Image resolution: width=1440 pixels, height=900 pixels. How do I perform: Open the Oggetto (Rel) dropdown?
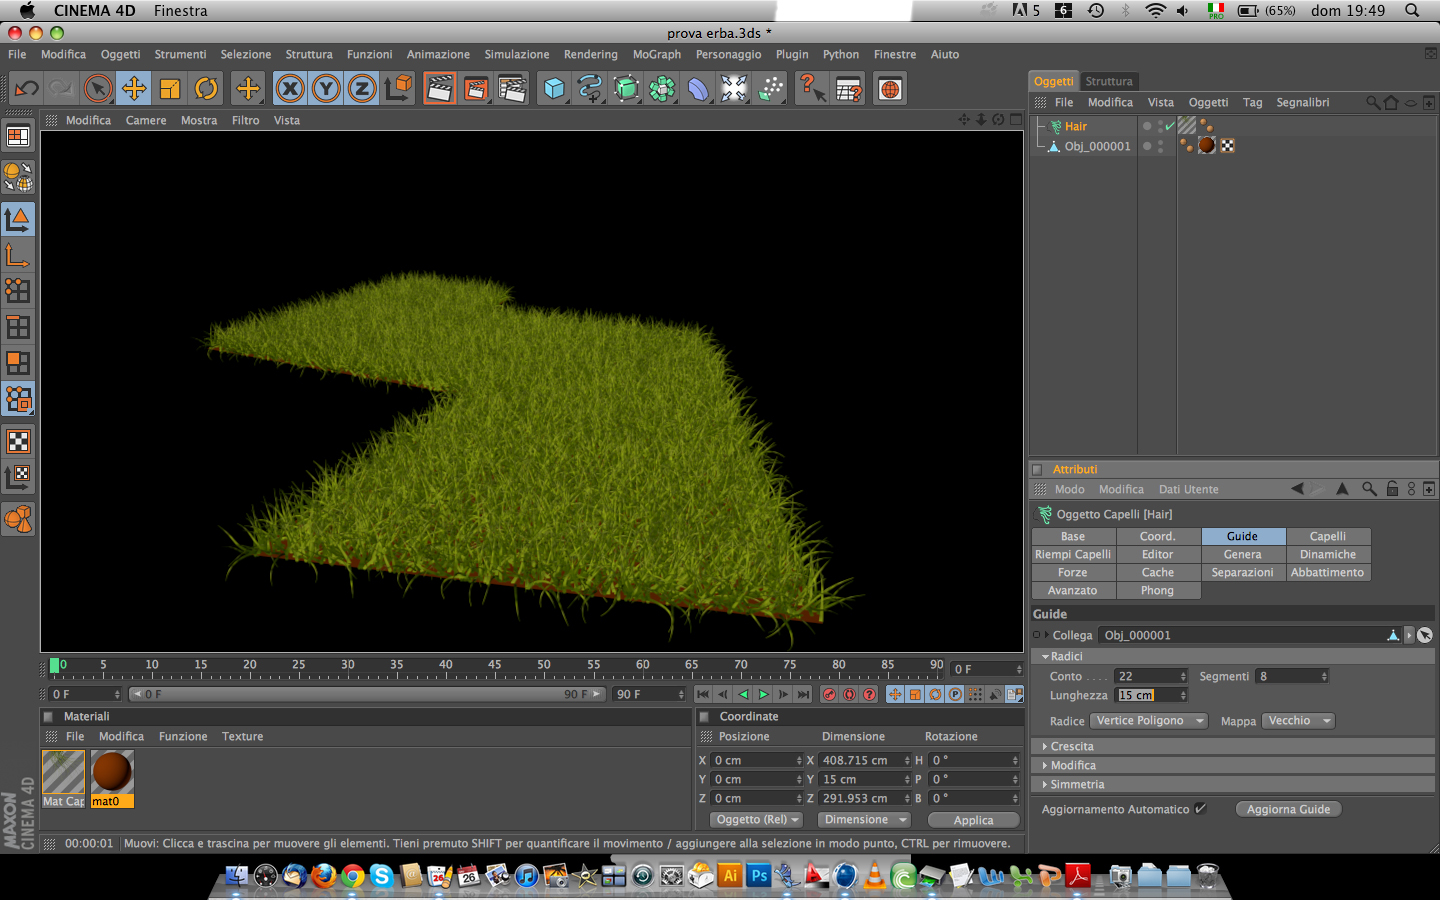[x=757, y=820]
